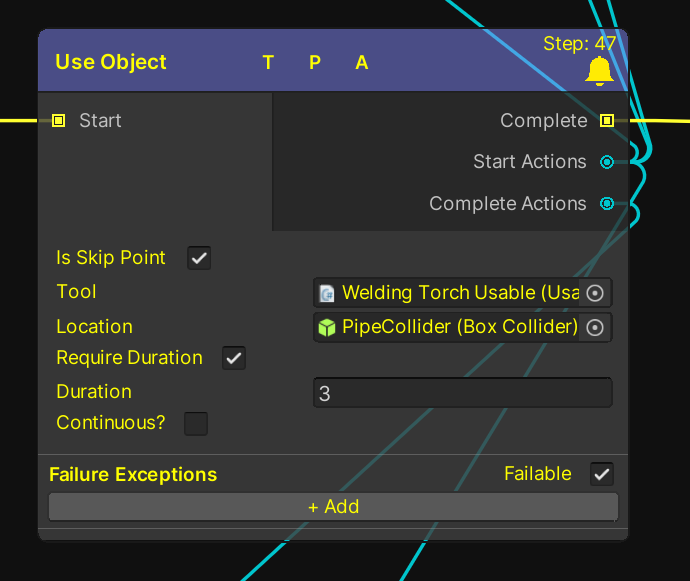Uncheck the Is Skip Point checkbox

(200, 258)
